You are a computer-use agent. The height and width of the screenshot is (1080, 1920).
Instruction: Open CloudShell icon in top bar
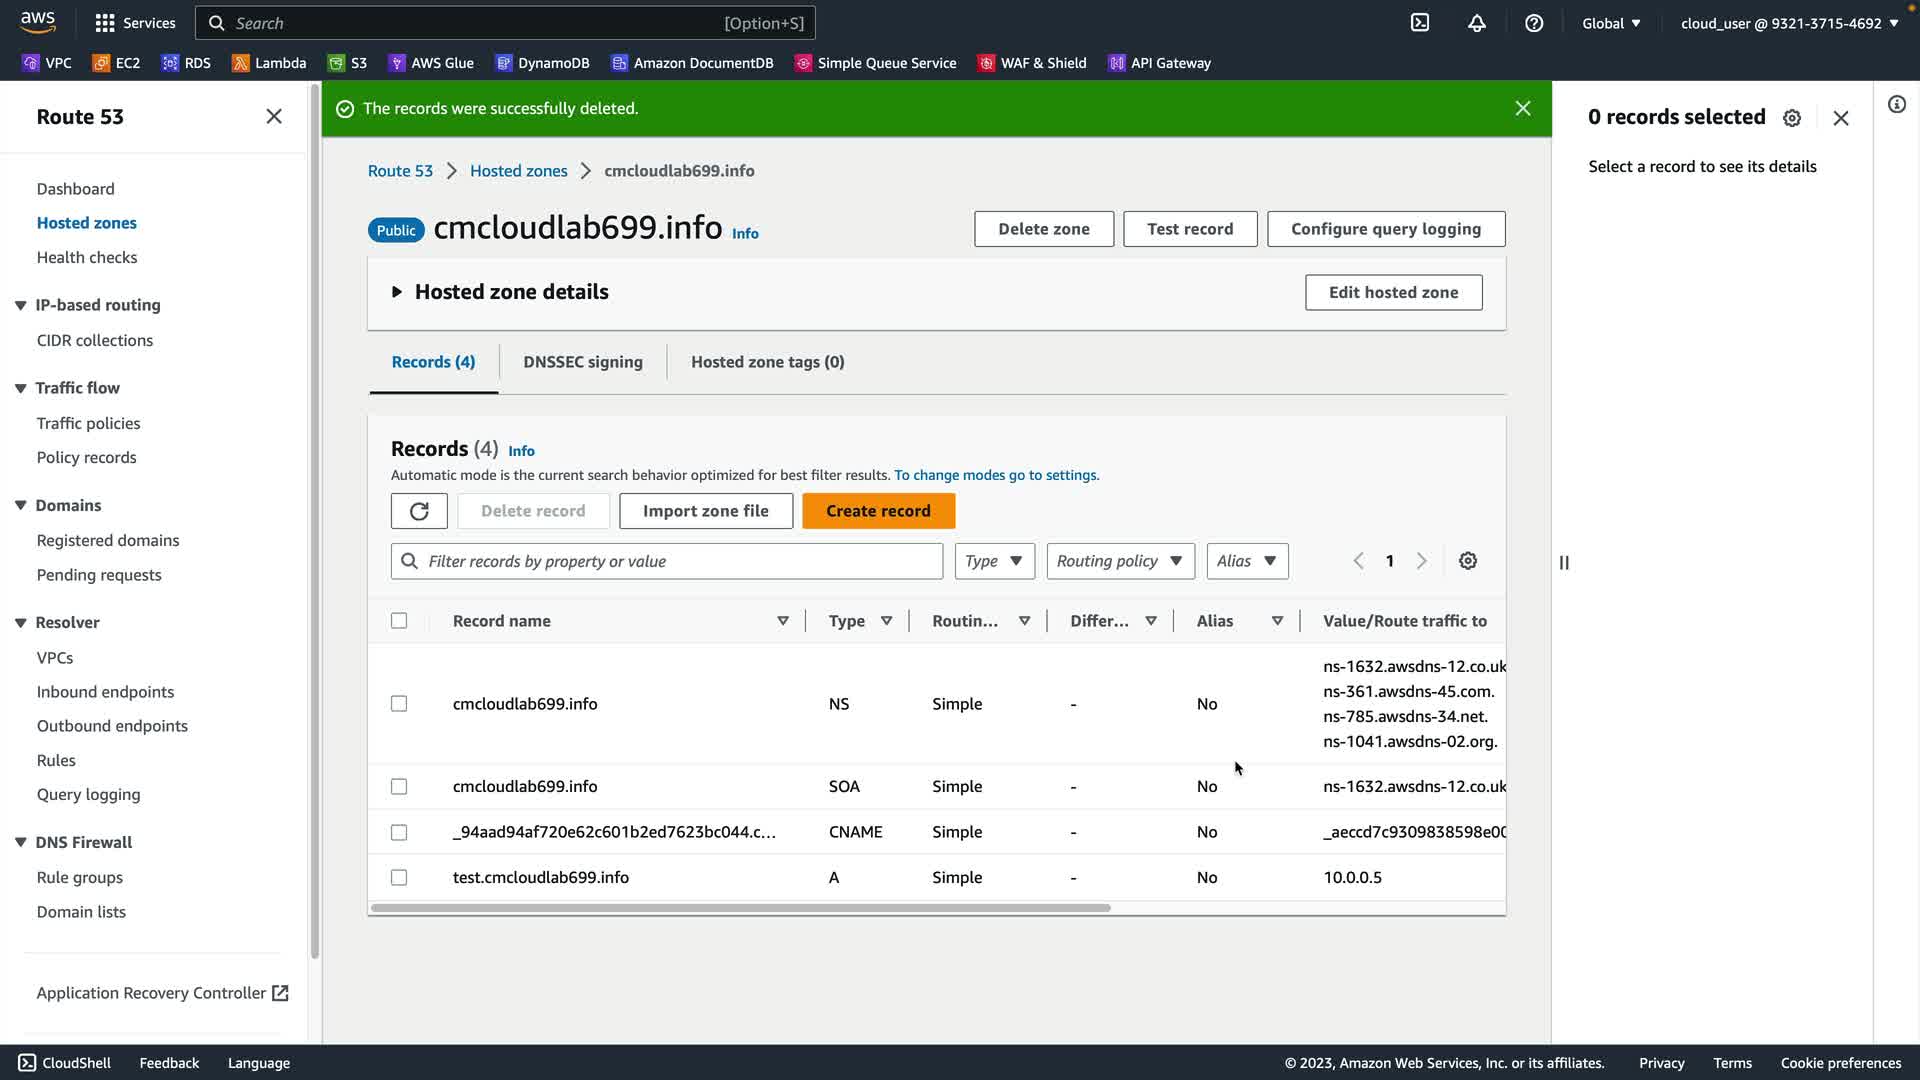point(1420,23)
